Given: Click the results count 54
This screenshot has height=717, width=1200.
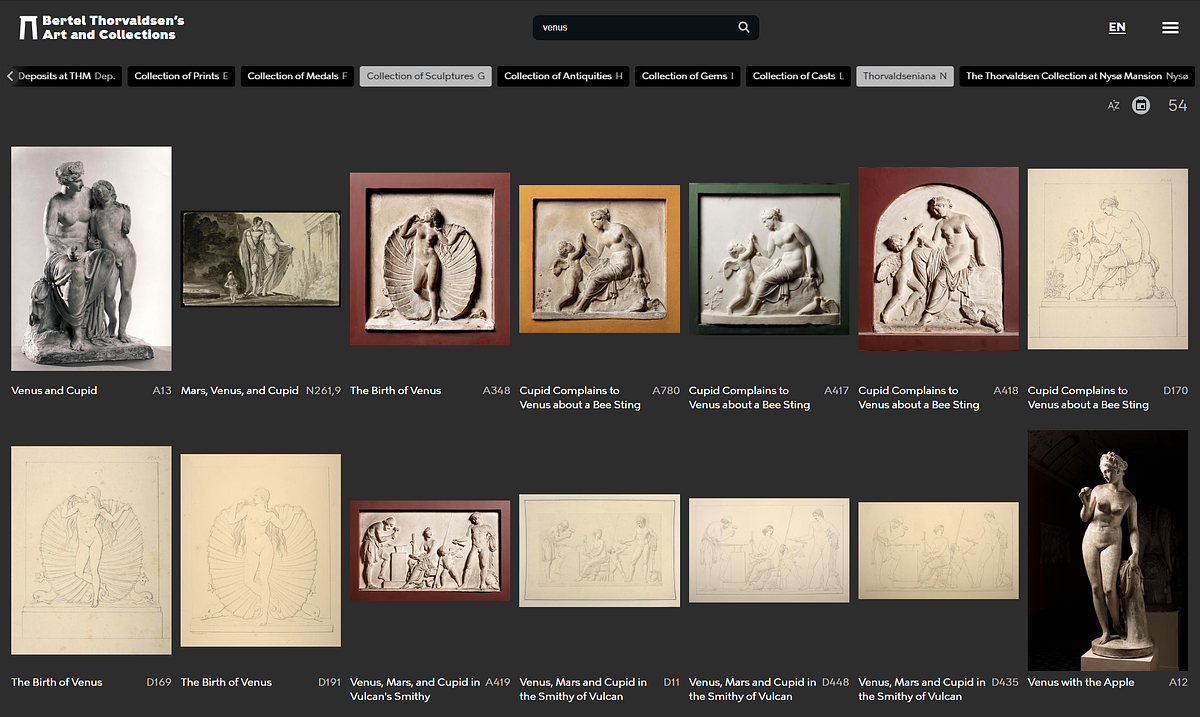Looking at the screenshot, I should pyautogui.click(x=1177, y=105).
